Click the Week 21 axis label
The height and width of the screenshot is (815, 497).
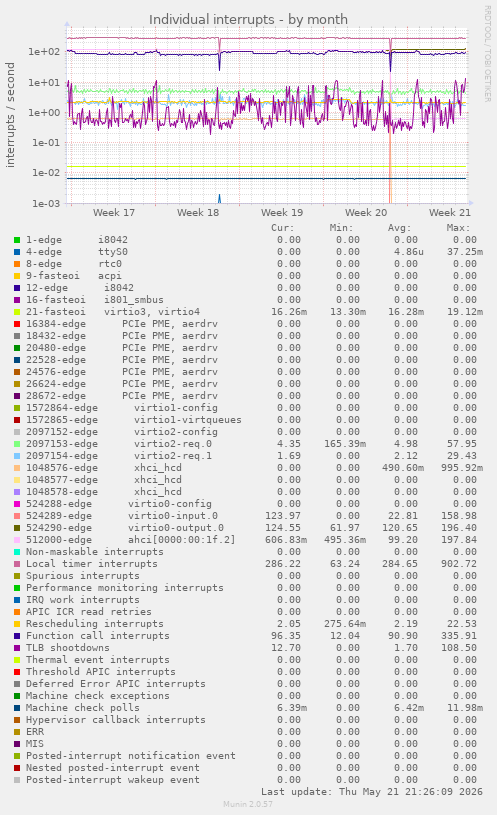450,213
